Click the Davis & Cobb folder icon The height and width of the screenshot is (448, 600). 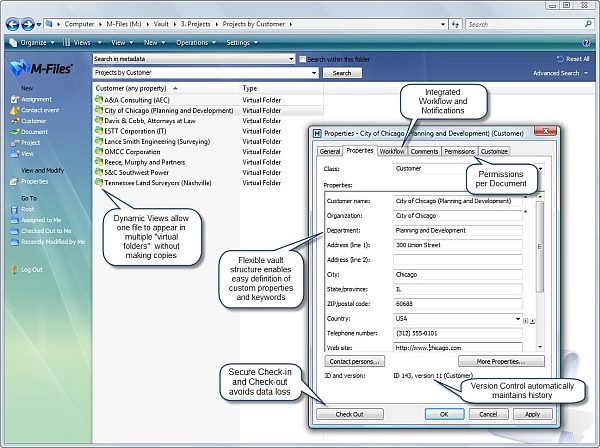click(99, 121)
